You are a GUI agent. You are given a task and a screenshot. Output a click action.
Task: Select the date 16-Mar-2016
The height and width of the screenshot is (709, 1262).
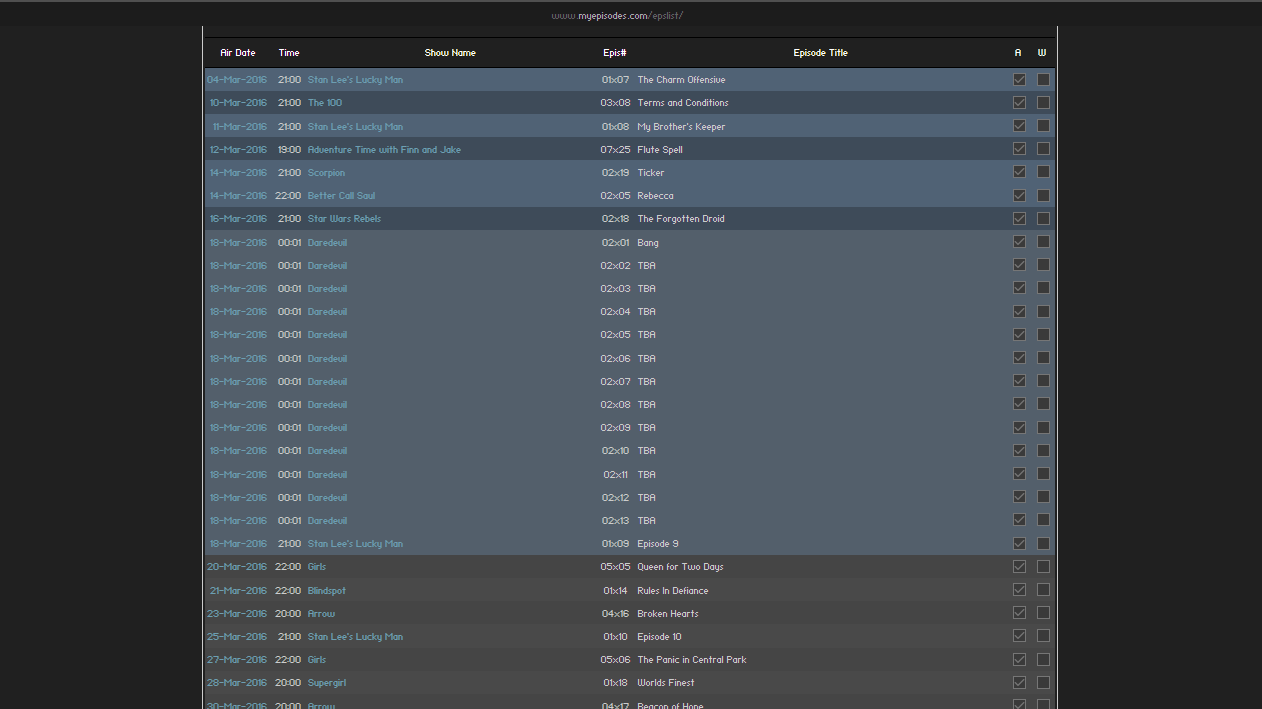pyautogui.click(x=238, y=219)
